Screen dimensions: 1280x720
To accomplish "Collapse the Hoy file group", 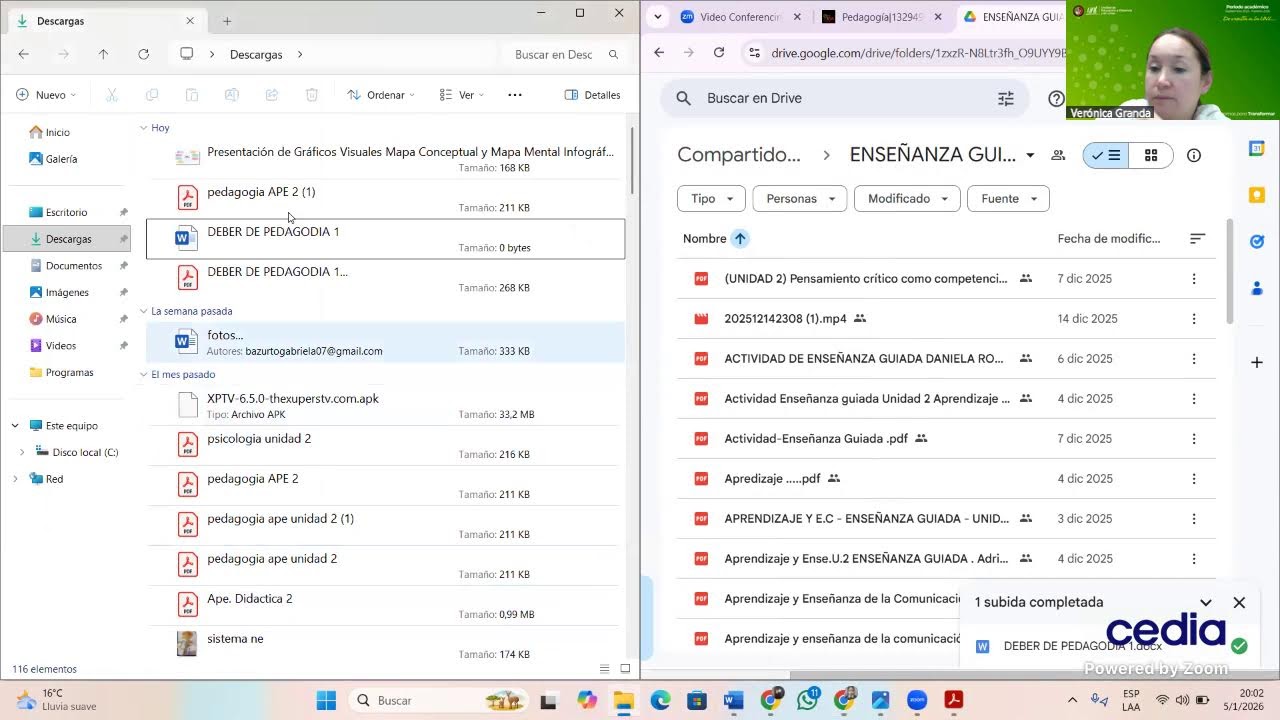I will [x=143, y=128].
